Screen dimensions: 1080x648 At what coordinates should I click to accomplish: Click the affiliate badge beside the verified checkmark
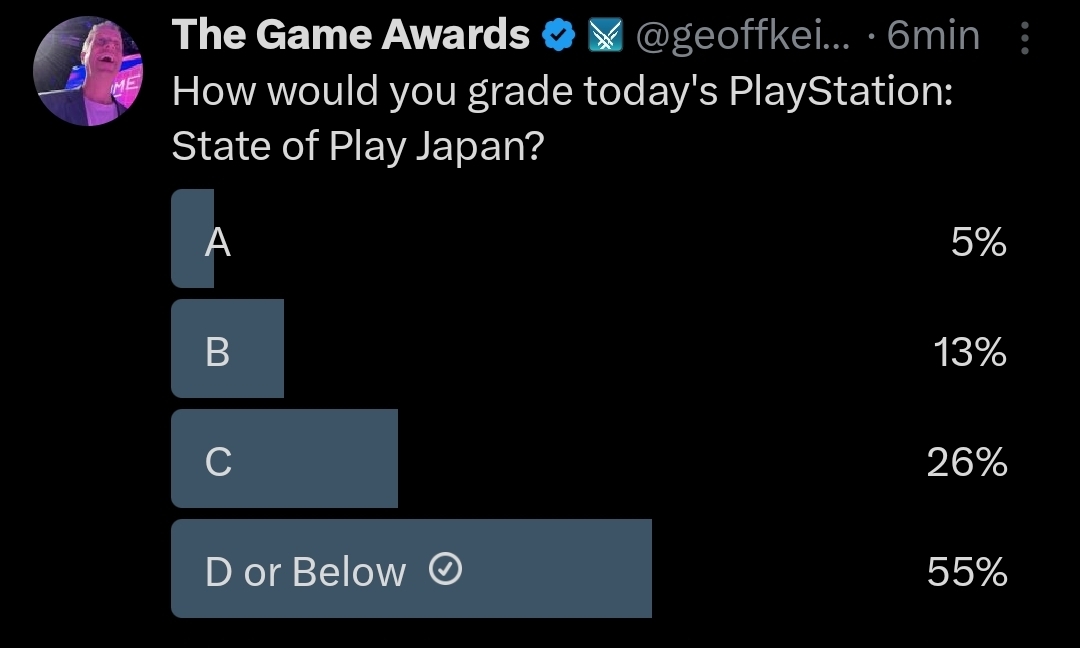[602, 37]
